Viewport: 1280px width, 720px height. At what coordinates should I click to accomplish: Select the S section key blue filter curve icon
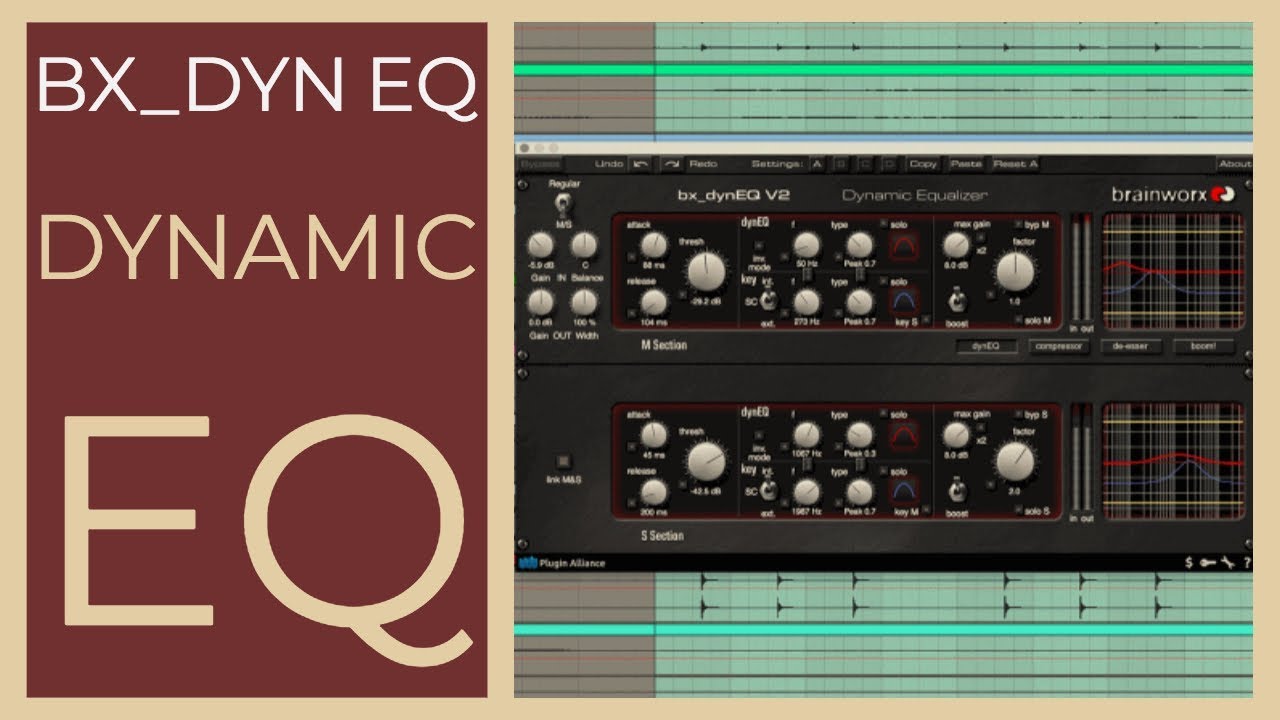[904, 490]
